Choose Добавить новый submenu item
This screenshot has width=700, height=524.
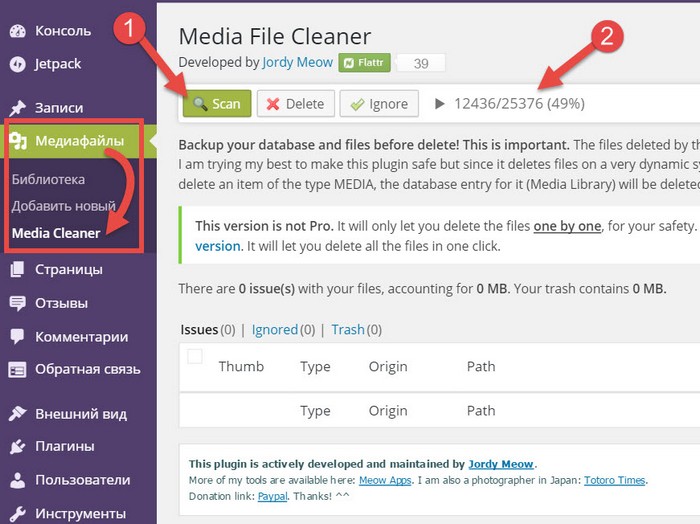[63, 206]
